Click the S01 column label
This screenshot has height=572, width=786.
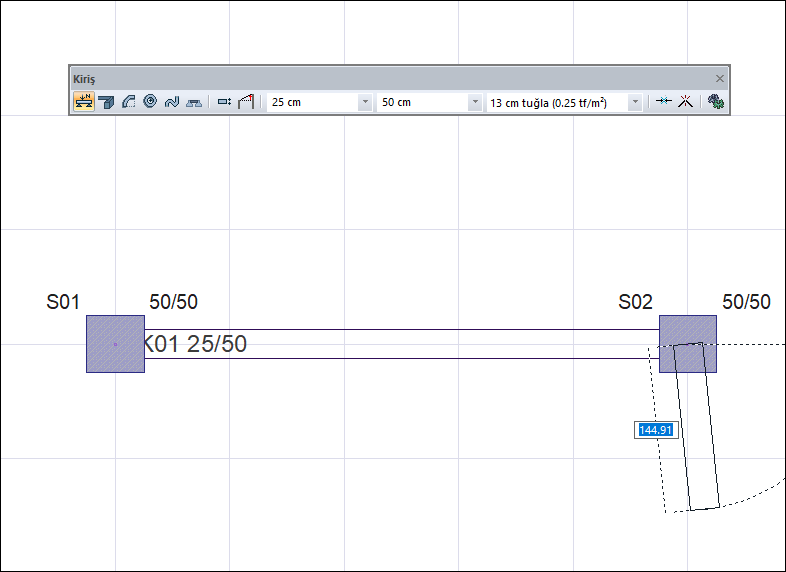point(63,302)
